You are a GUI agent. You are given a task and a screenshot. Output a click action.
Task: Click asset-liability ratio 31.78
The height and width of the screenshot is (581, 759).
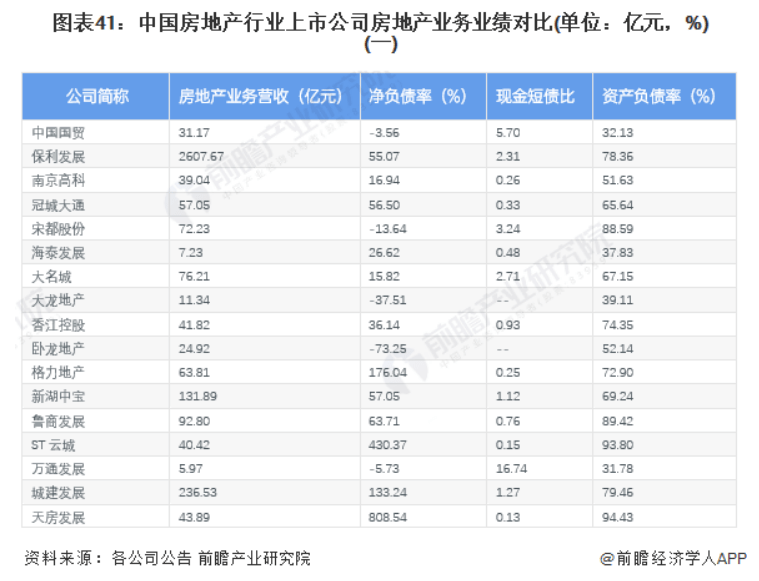point(618,469)
